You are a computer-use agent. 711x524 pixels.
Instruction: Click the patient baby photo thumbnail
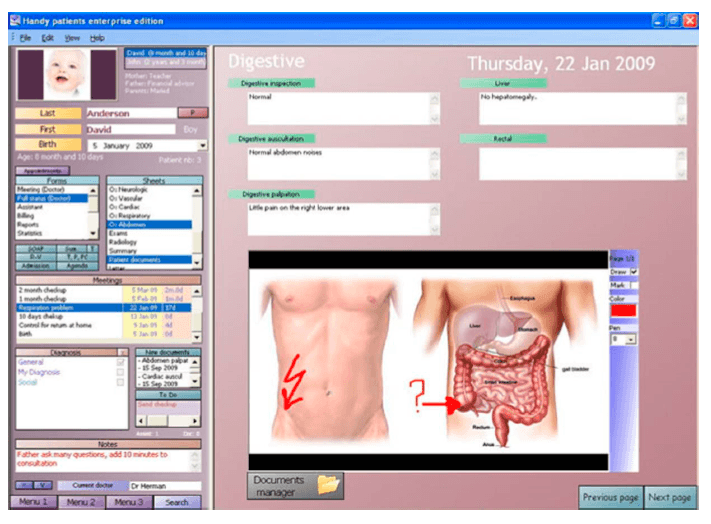(67, 73)
